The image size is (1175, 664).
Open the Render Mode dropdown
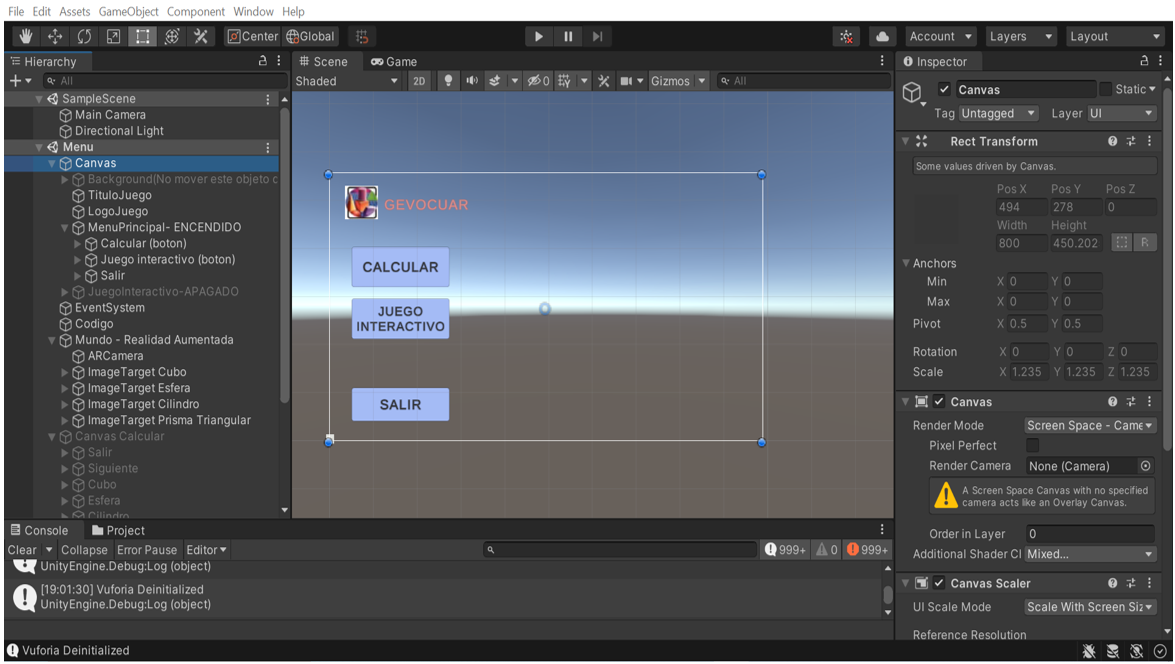click(x=1089, y=425)
